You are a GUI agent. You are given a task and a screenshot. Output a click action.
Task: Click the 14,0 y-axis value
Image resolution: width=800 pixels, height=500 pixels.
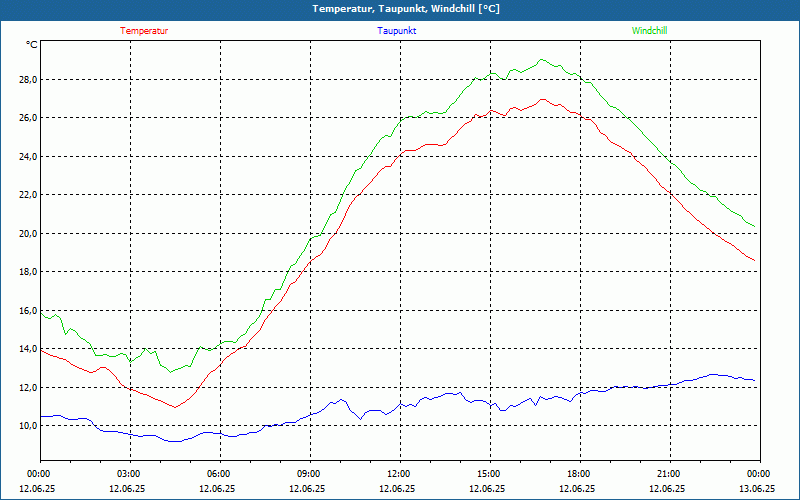[x=29, y=349]
